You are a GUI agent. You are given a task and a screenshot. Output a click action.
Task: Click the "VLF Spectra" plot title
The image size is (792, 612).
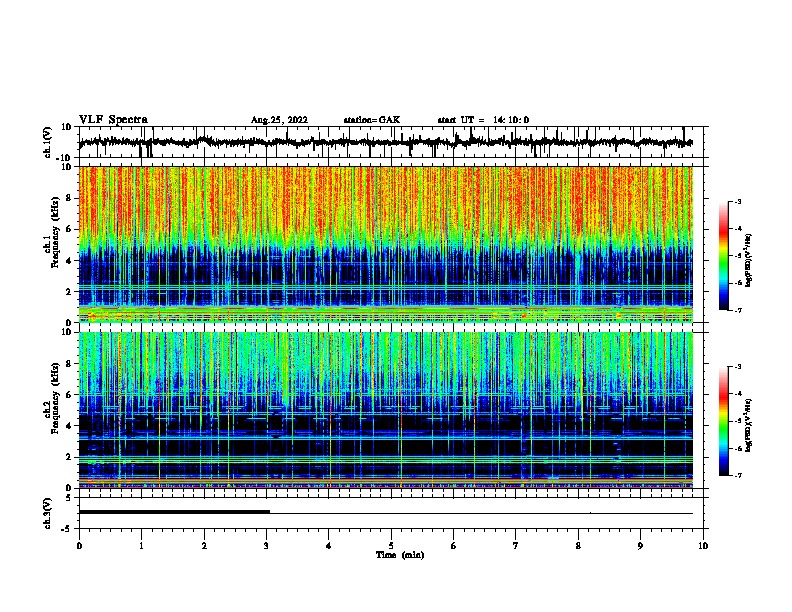coord(113,120)
